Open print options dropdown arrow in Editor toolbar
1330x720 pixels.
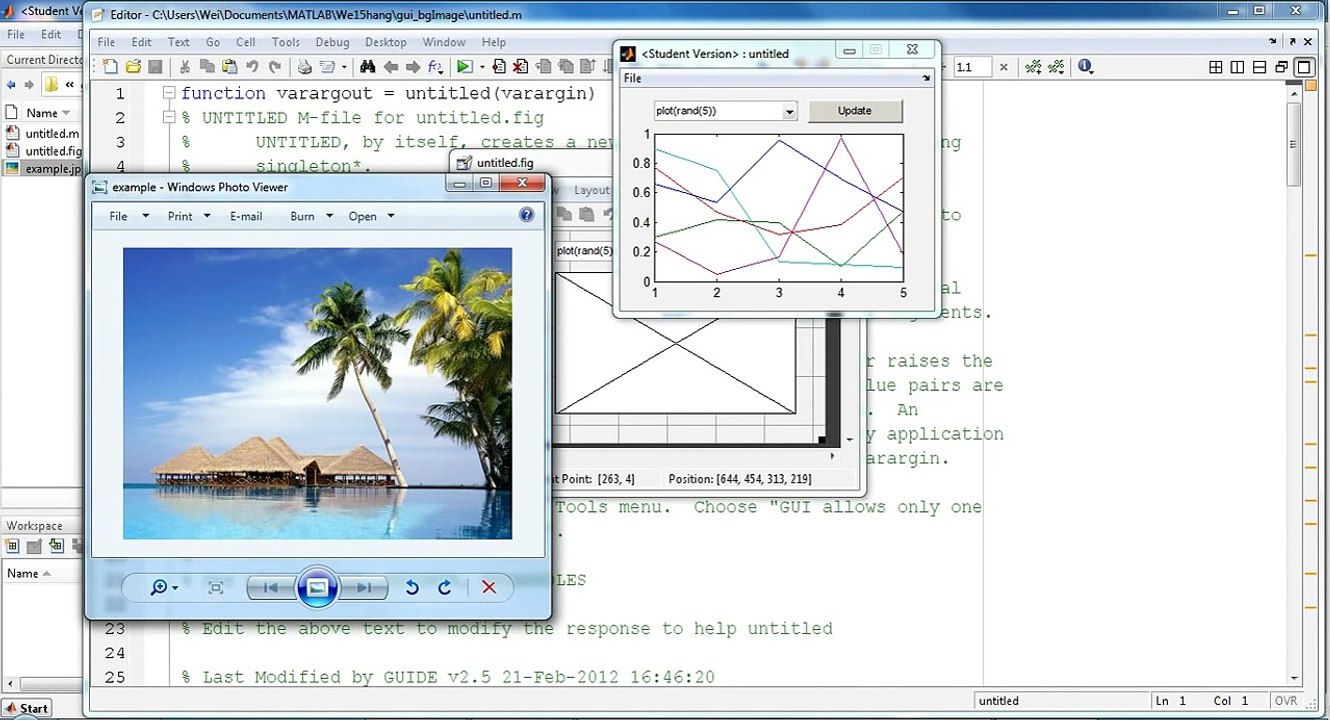(x=344, y=67)
